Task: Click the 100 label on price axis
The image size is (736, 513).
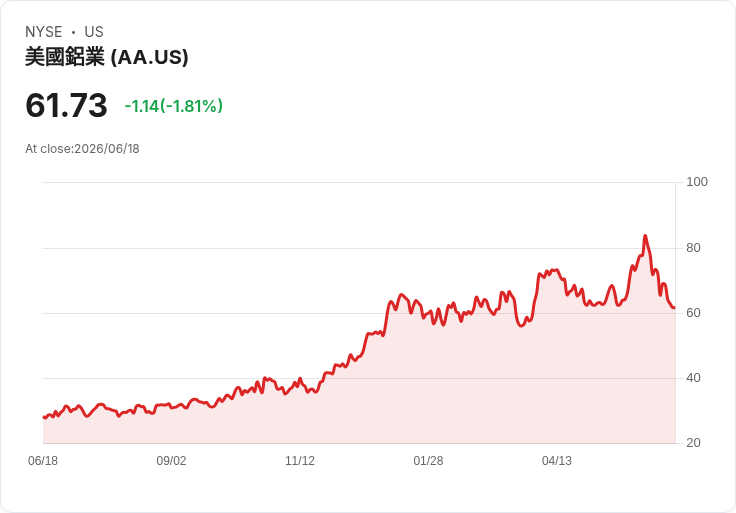Action: pyautogui.click(x=697, y=182)
